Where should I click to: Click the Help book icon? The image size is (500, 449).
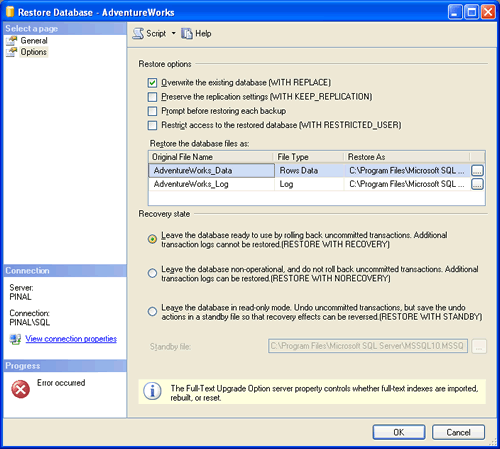(x=187, y=34)
